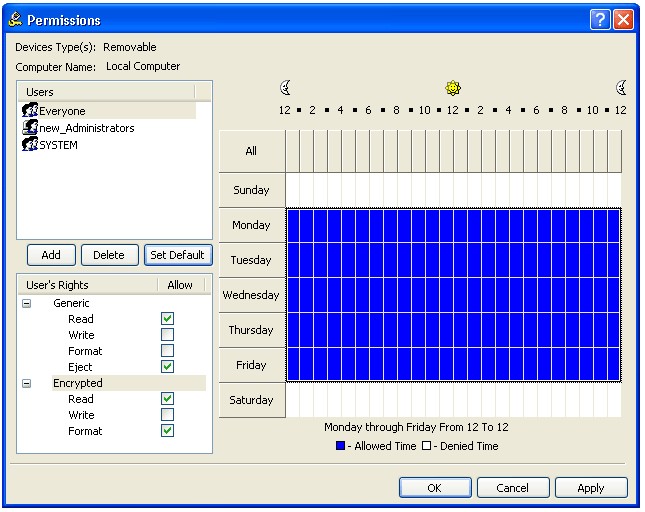
Task: Select the Tuesday row header
Action: coord(252,260)
